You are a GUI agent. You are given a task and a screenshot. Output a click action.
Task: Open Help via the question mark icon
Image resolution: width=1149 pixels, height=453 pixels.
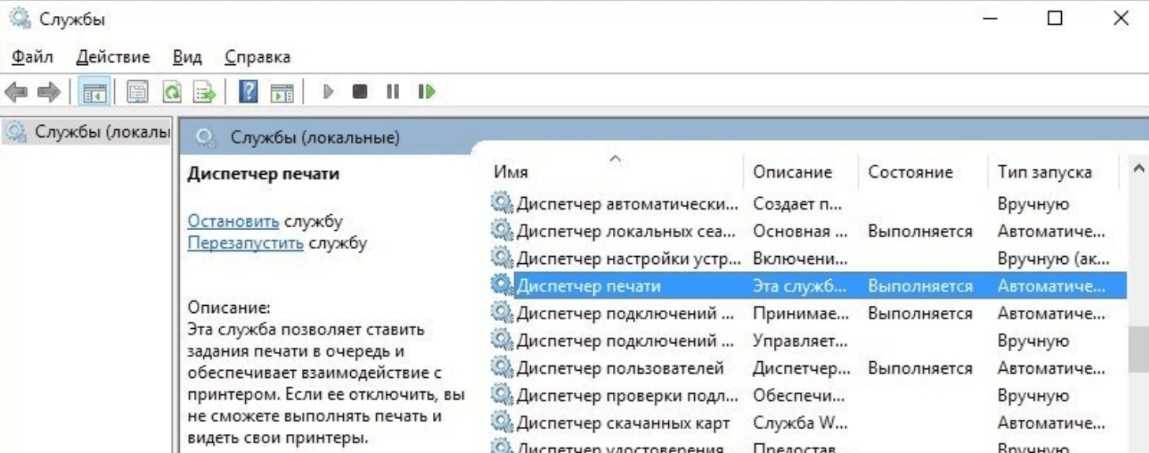(x=249, y=92)
